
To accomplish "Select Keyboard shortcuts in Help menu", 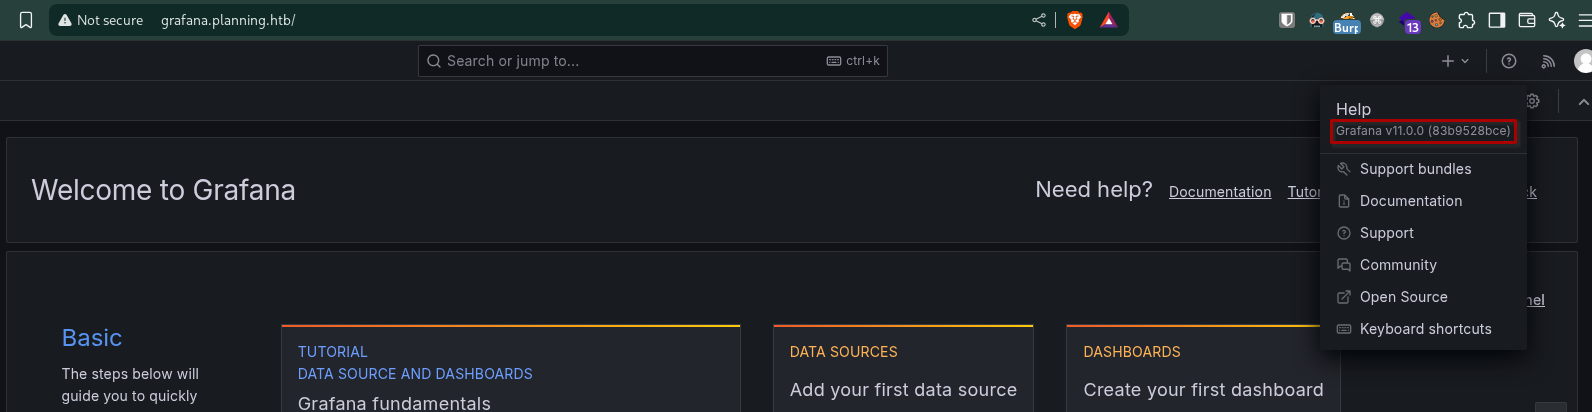I will click(1423, 329).
